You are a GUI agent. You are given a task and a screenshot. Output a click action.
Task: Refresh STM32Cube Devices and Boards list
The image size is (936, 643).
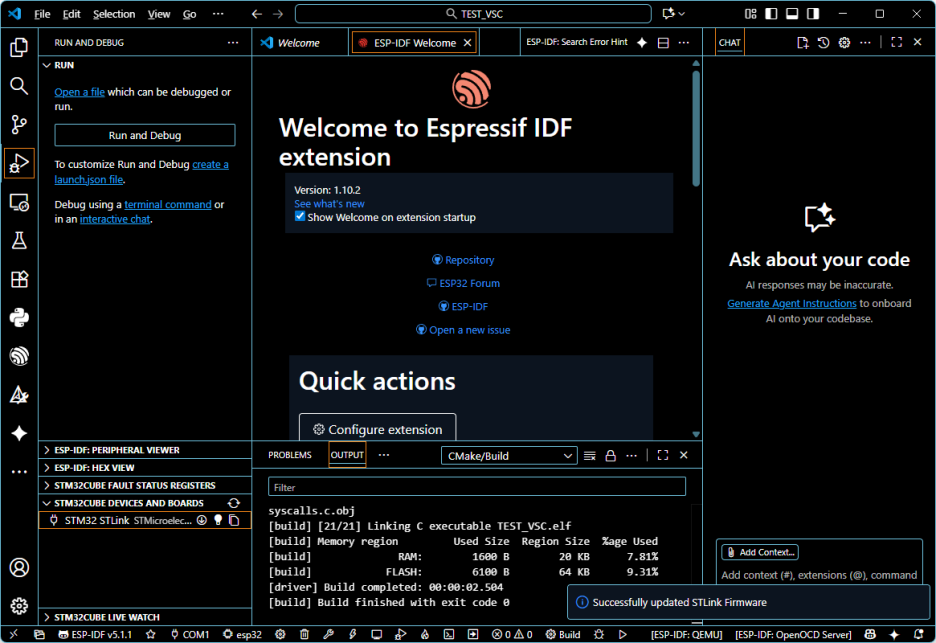(x=233, y=503)
